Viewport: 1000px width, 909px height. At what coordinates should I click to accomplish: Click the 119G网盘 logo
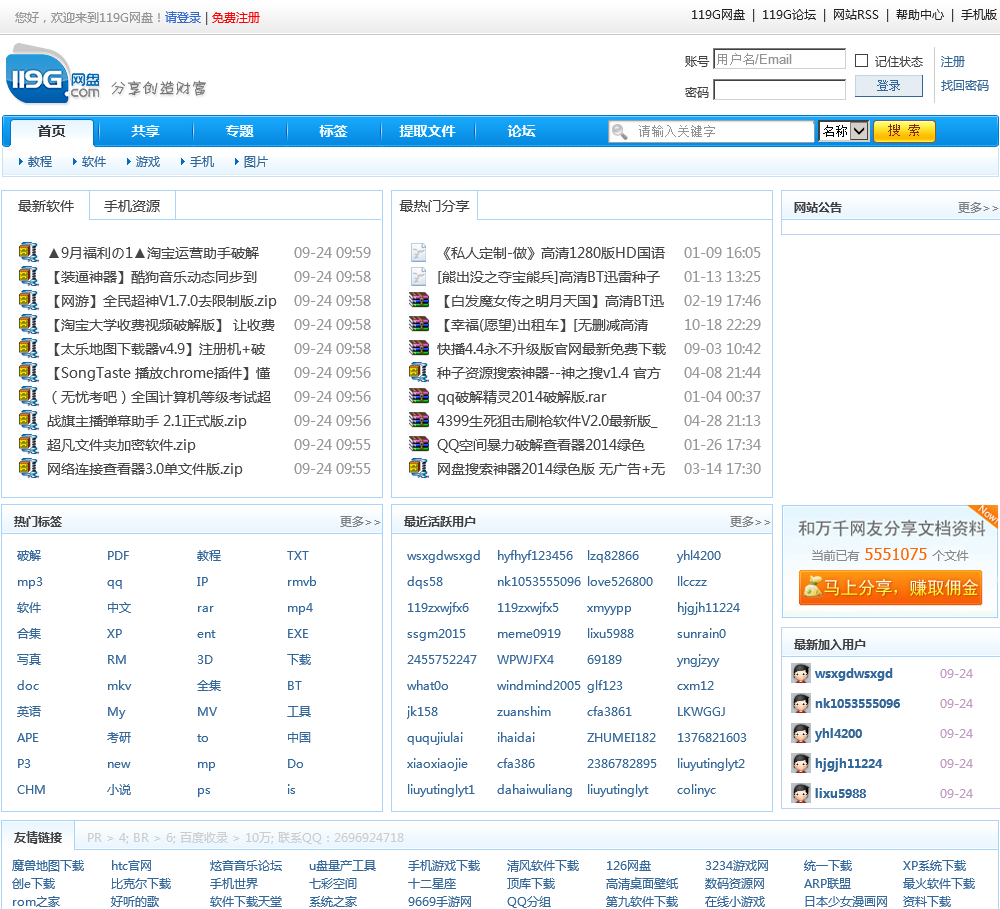click(53, 75)
